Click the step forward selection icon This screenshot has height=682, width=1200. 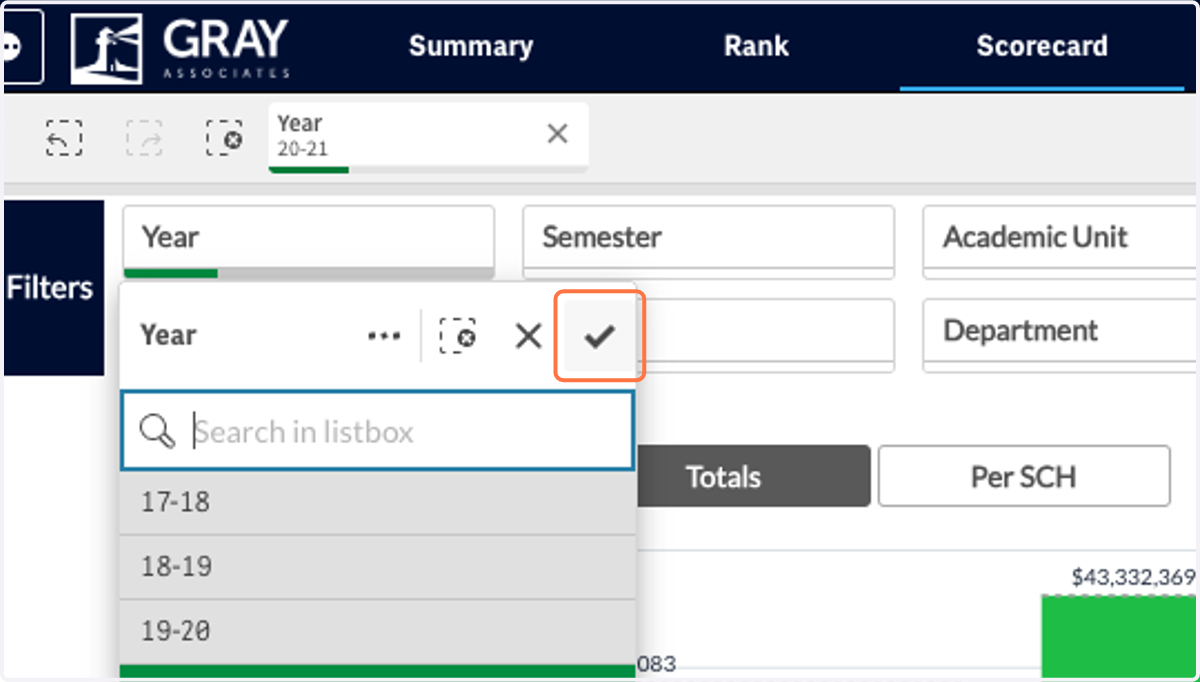[144, 139]
